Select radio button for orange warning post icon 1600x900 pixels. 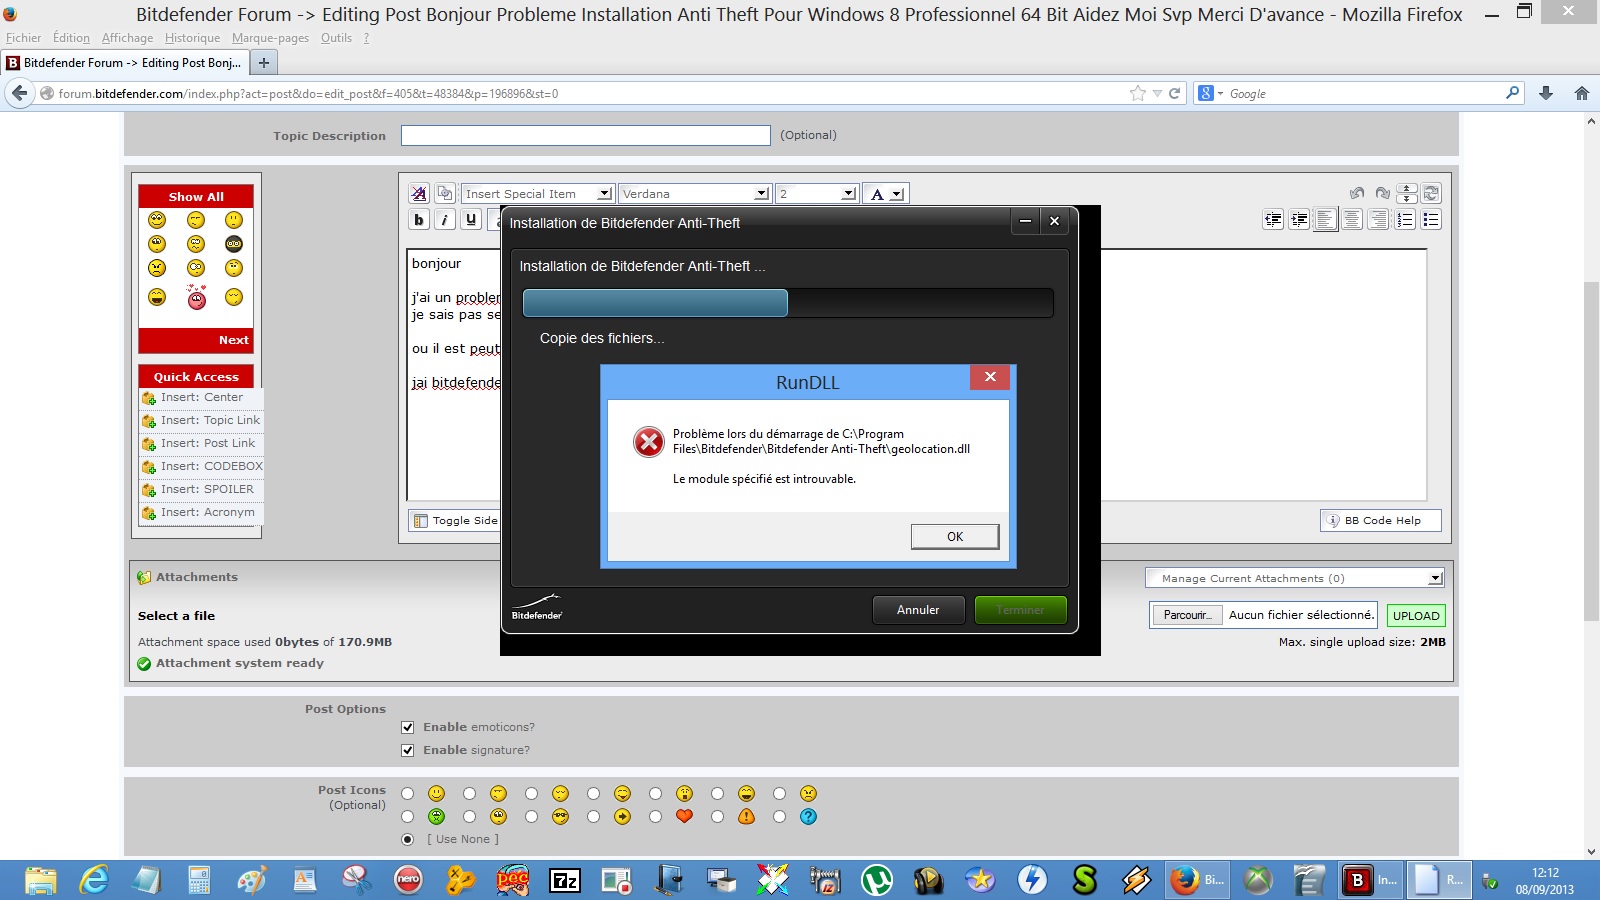[717, 816]
